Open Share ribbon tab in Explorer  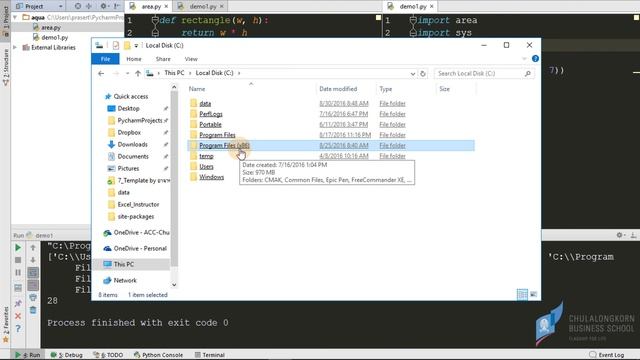click(163, 59)
